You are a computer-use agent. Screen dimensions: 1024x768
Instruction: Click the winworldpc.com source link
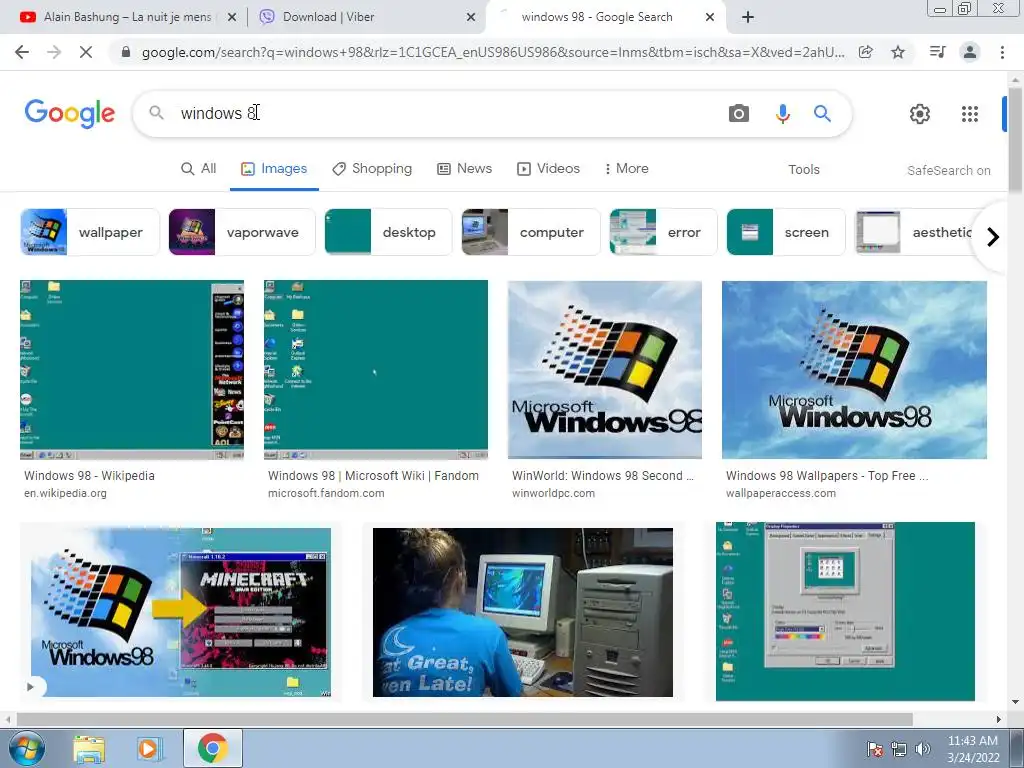[x=553, y=493]
